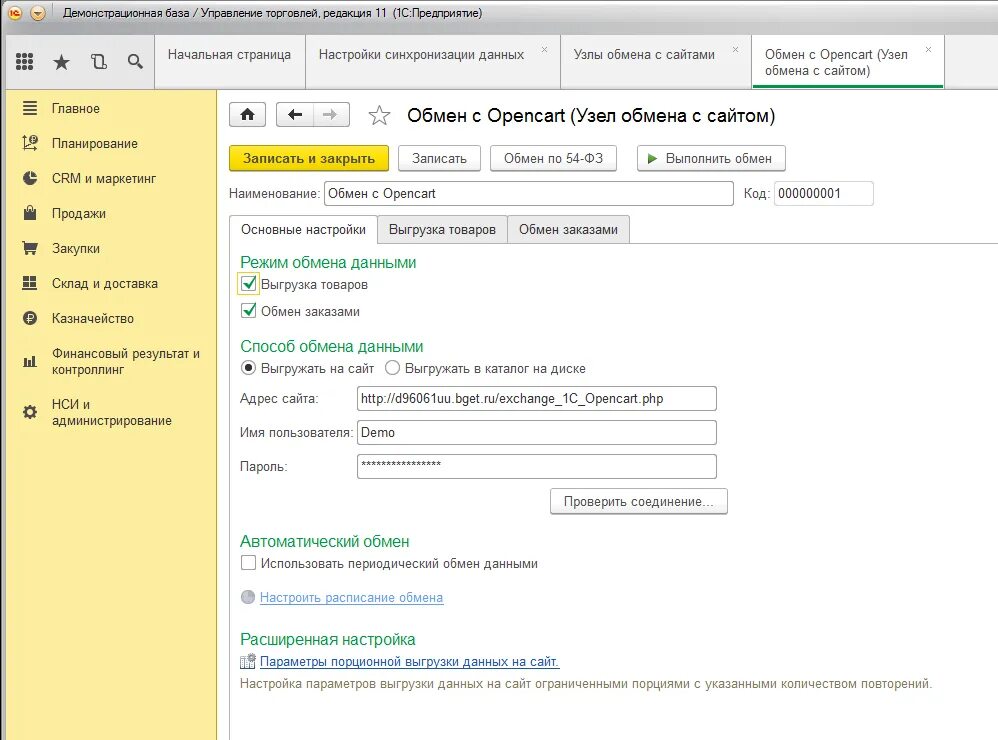Click Обмен по 54-ФЗ button
The width and height of the screenshot is (998, 740).
click(x=553, y=158)
